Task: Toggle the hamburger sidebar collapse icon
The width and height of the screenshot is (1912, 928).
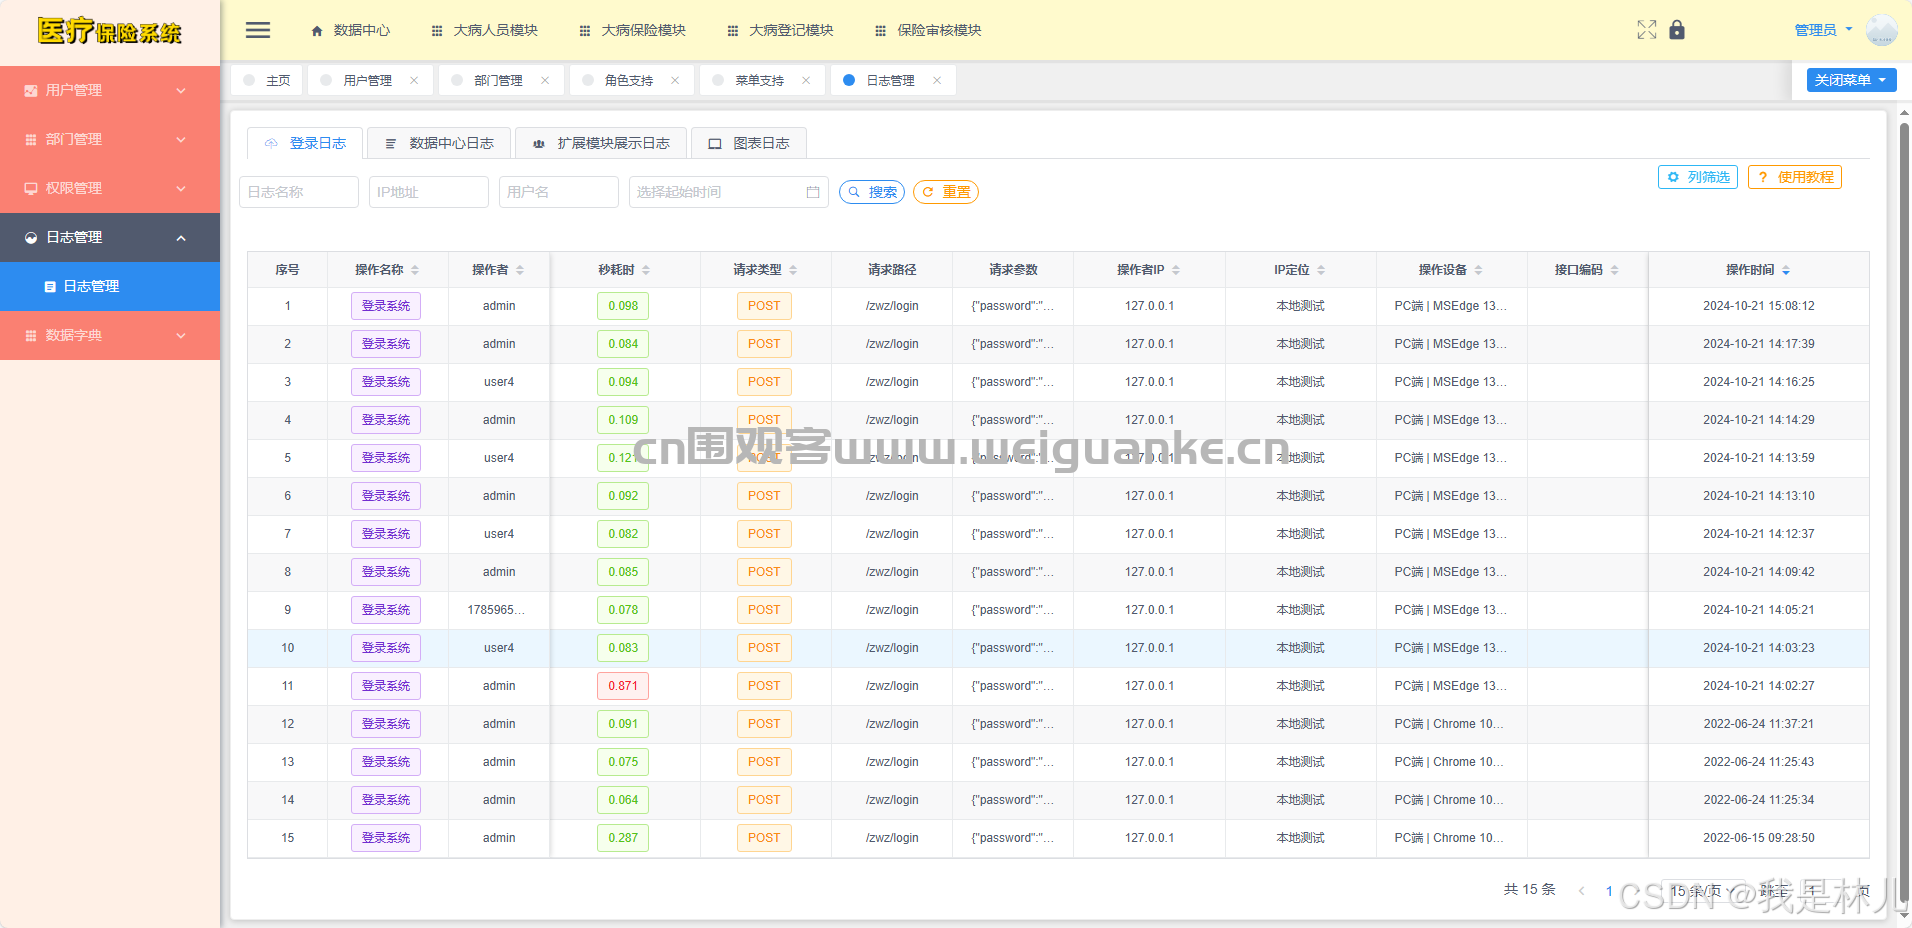Action: tap(258, 30)
